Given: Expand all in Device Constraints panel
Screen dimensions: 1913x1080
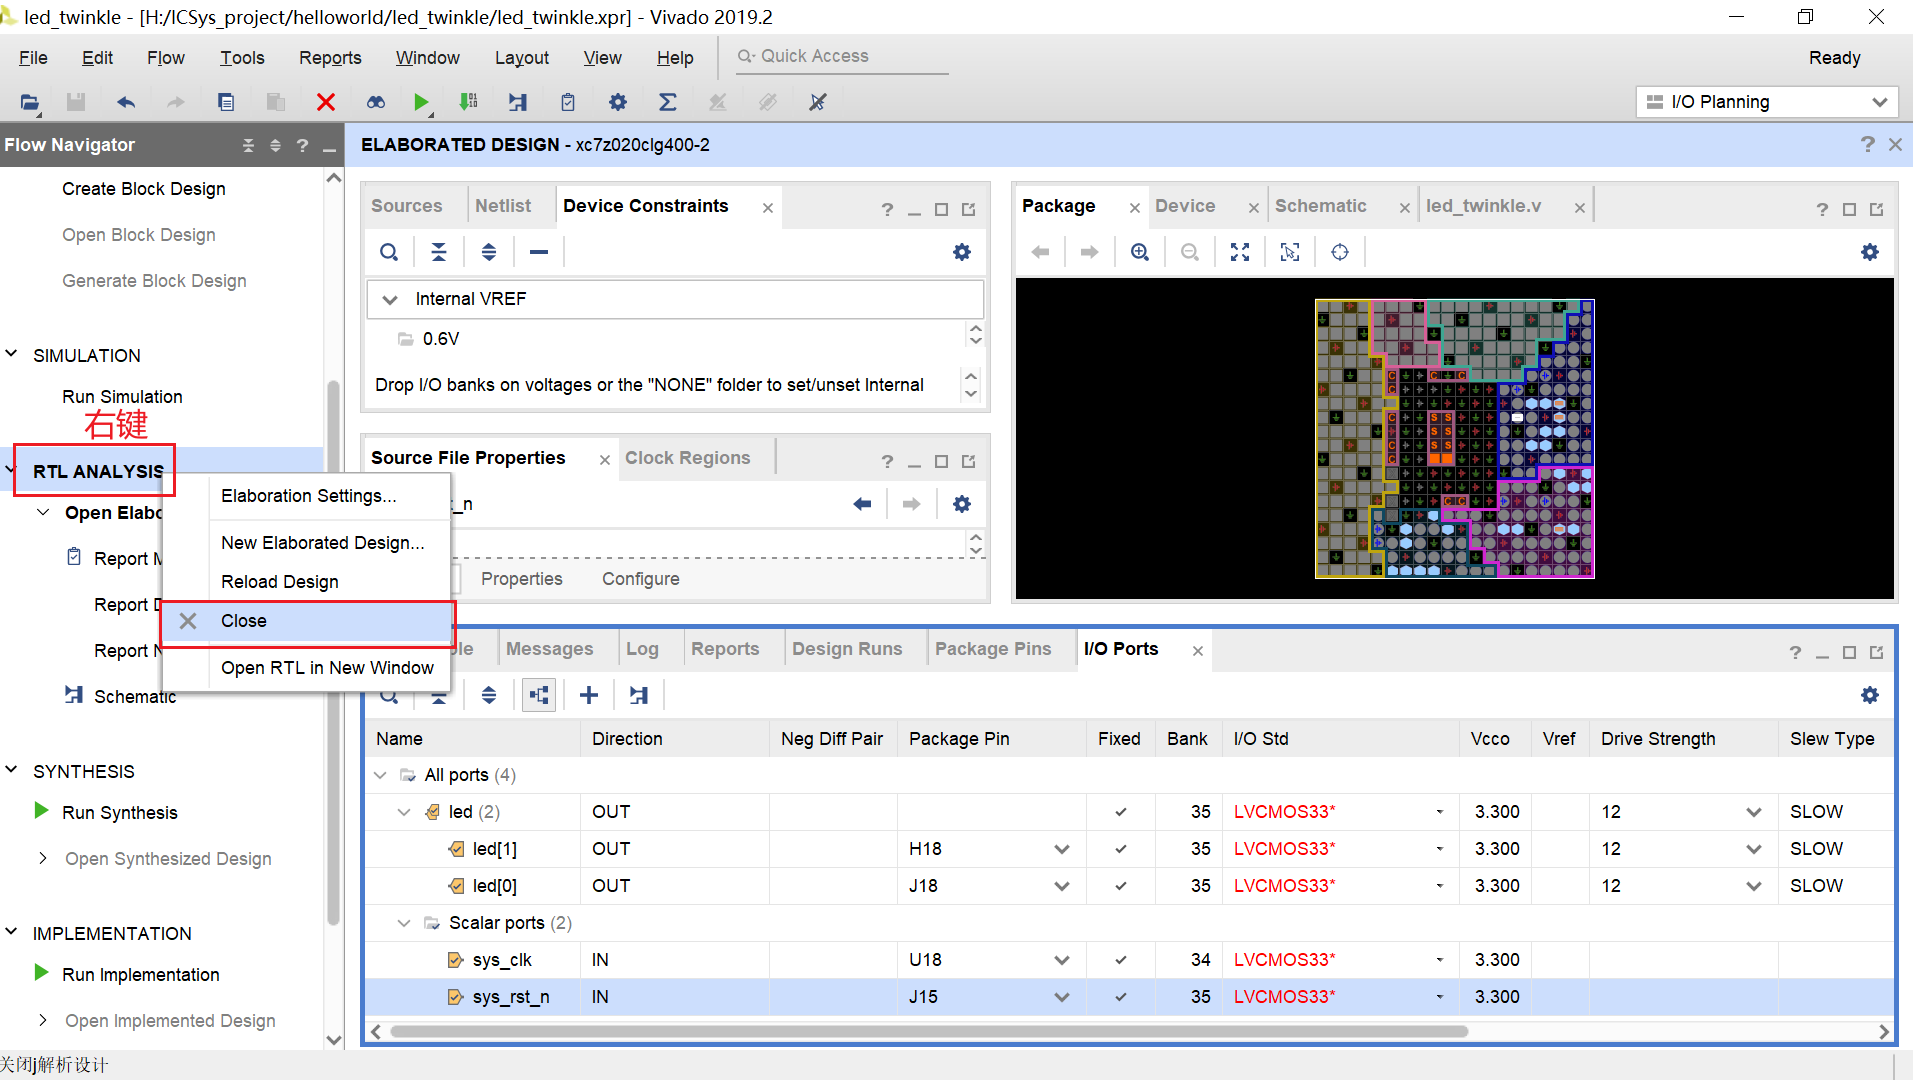Looking at the screenshot, I should (x=489, y=252).
